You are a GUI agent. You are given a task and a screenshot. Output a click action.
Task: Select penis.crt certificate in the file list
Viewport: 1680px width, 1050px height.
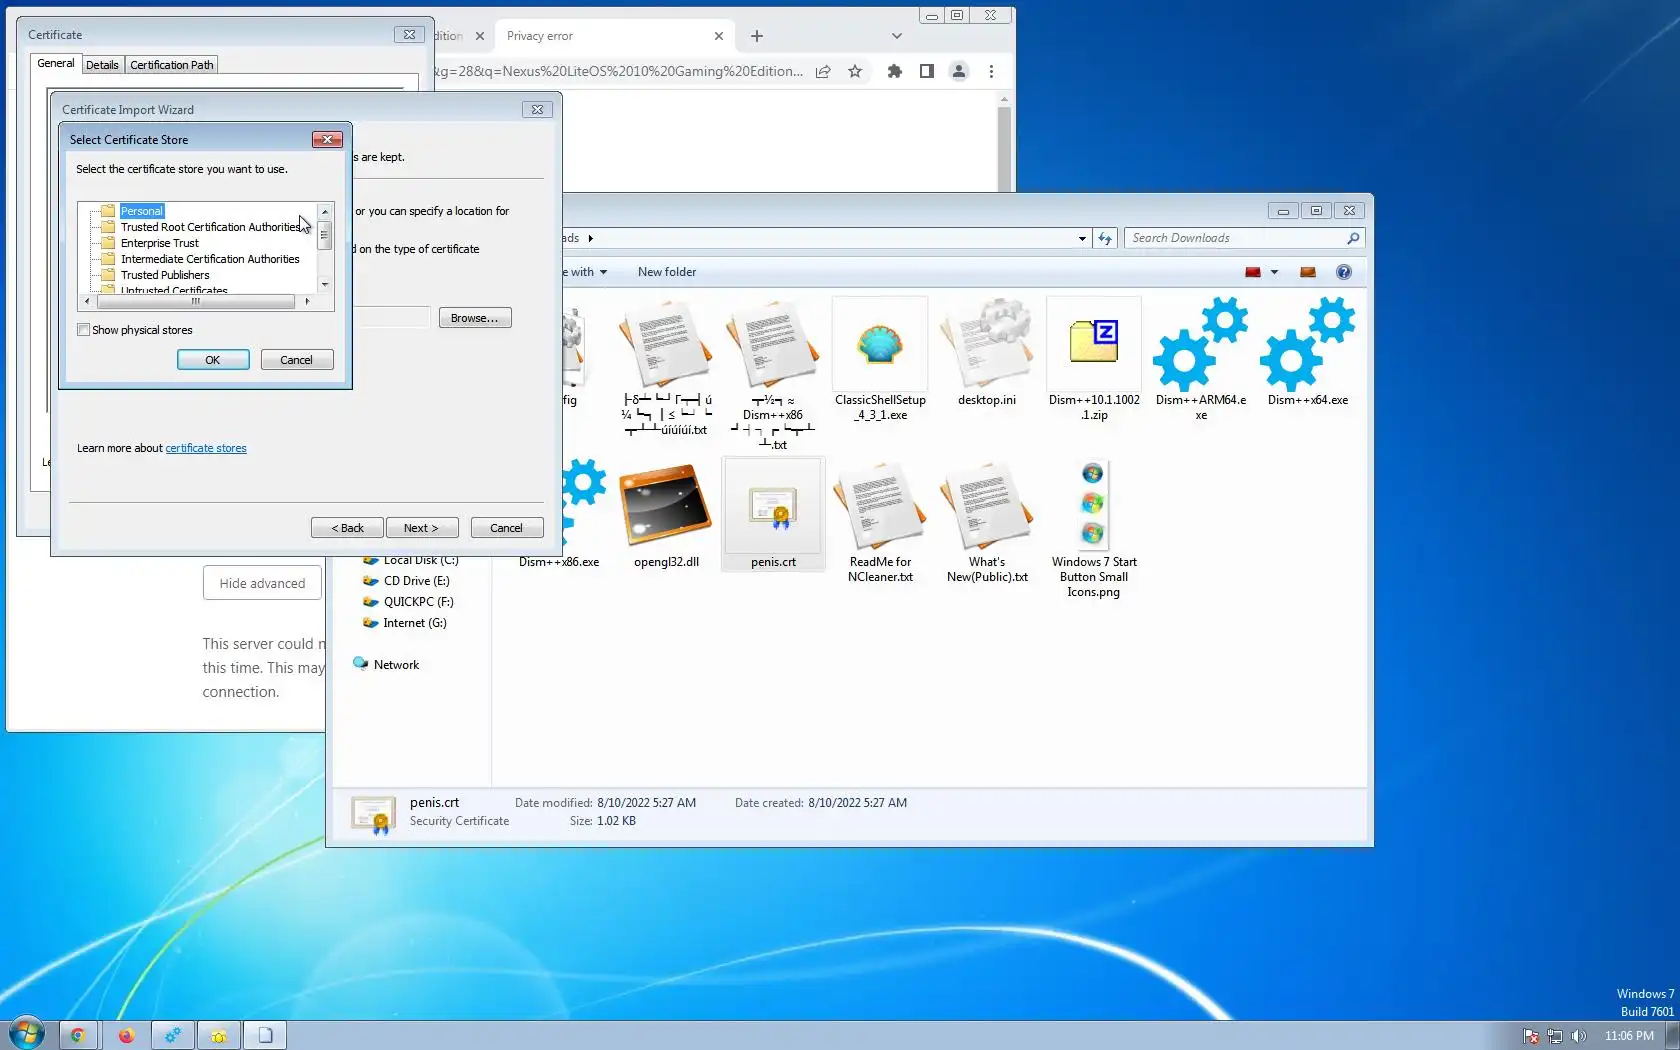pyautogui.click(x=774, y=515)
